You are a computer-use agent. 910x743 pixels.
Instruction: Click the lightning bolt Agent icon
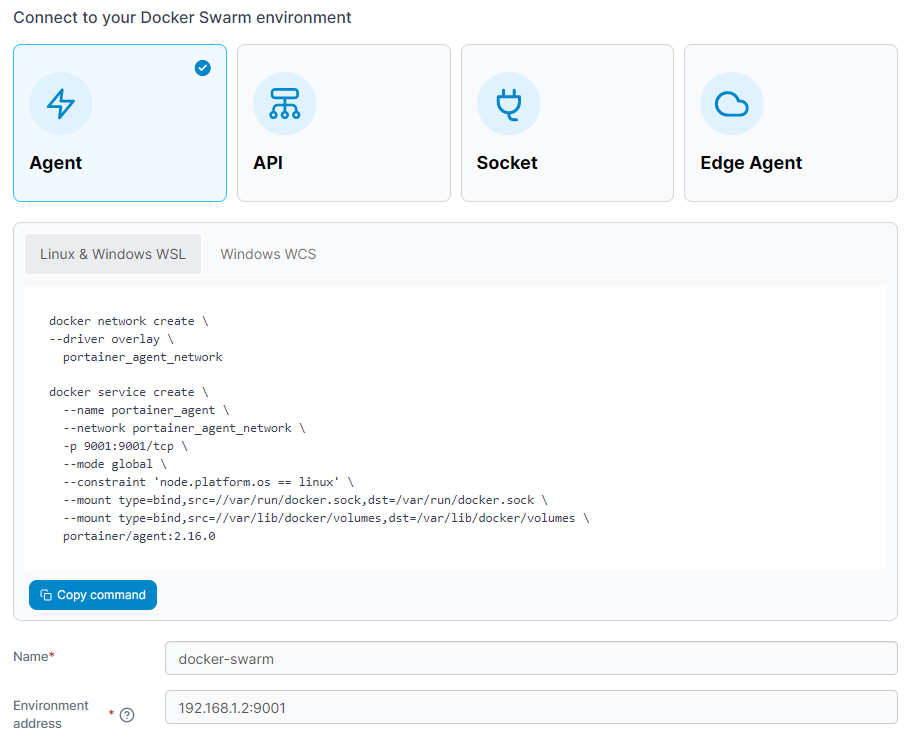pos(61,104)
